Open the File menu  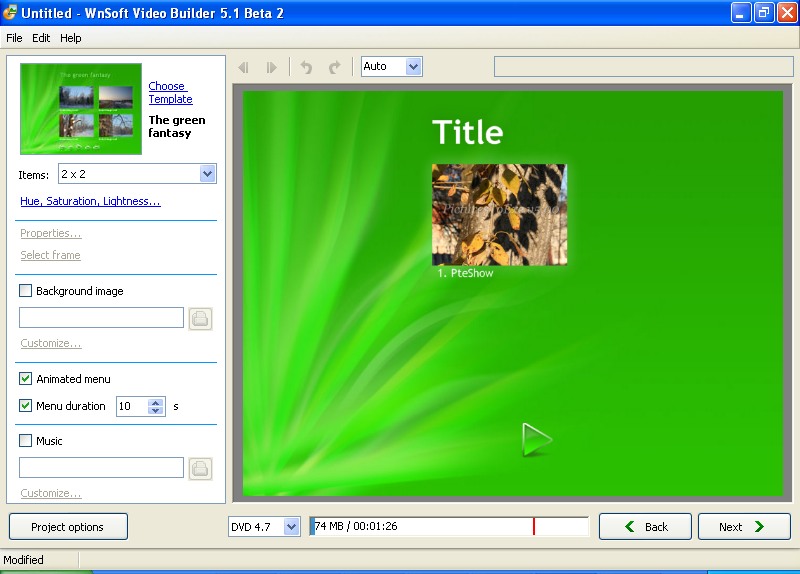[14, 38]
